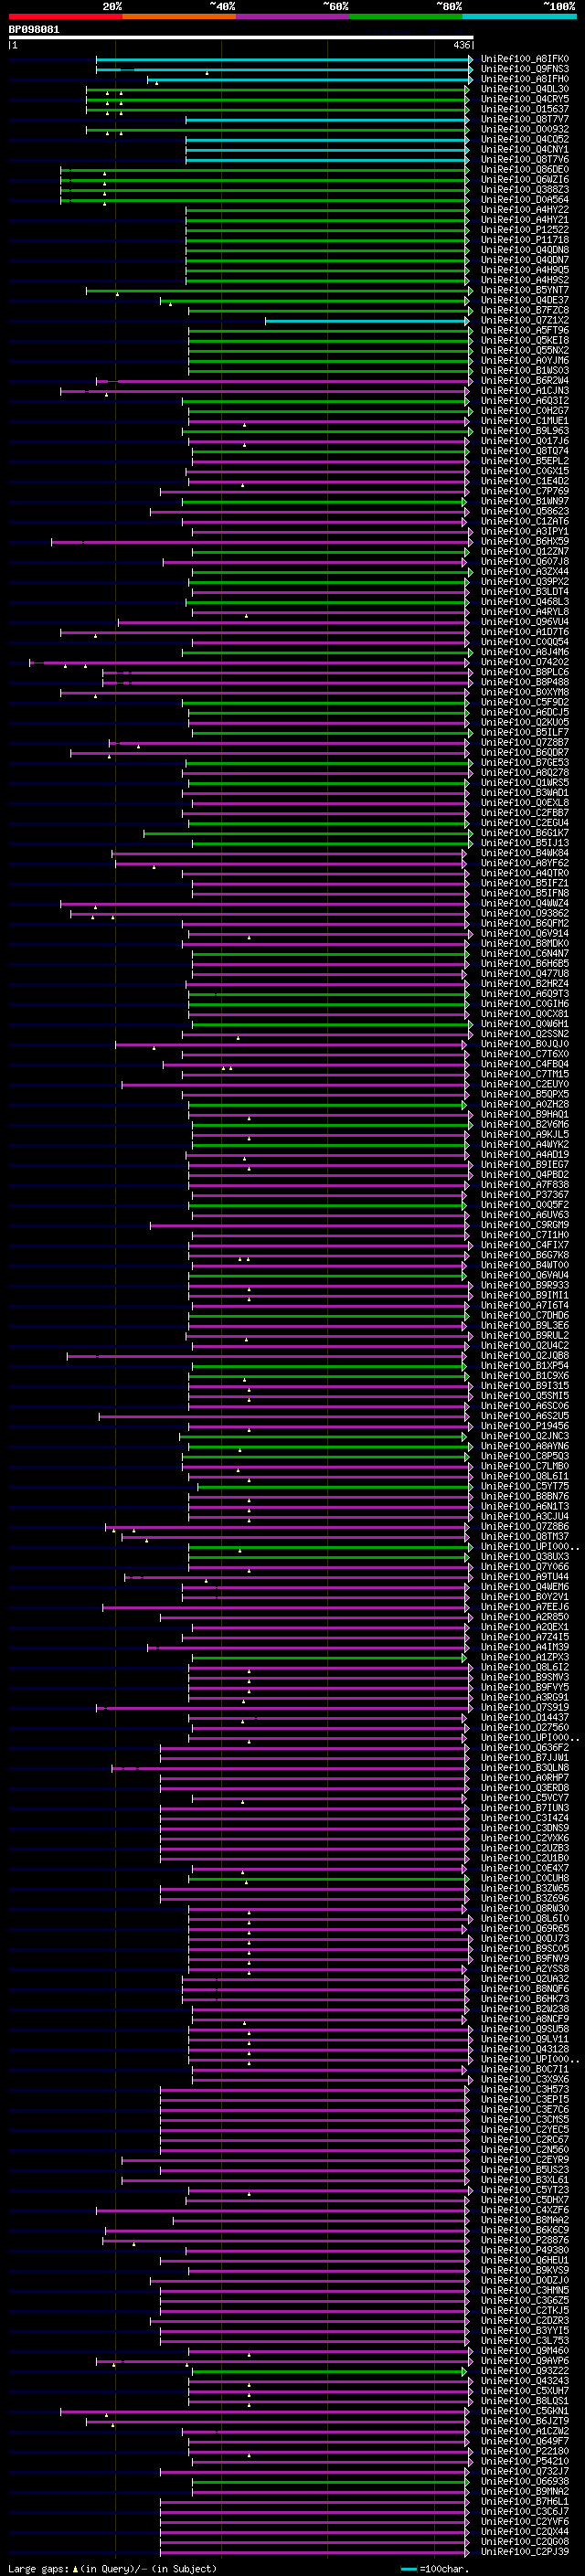Select hit label UniRef100_B5ILF7
The image size is (585, 2576).
[525, 733]
